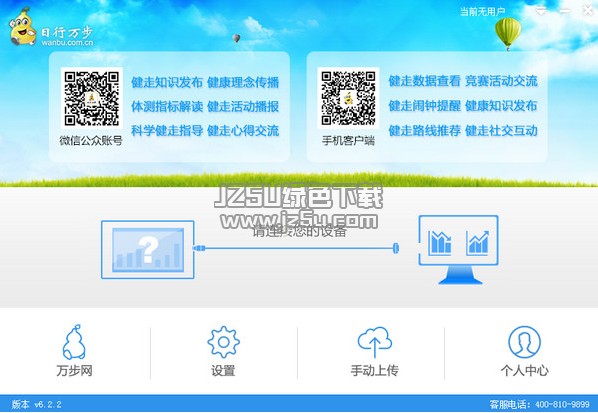Click the 当前无用户 status text
Screen dimensions: 598x413
pos(482,12)
